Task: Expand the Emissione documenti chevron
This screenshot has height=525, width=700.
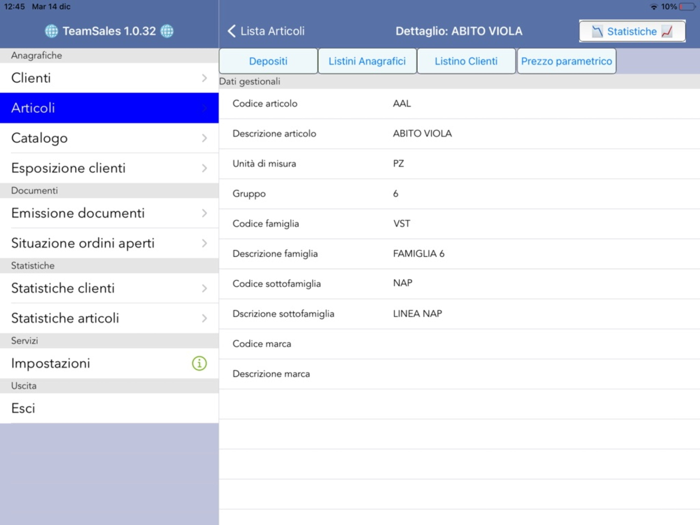Action: point(204,213)
